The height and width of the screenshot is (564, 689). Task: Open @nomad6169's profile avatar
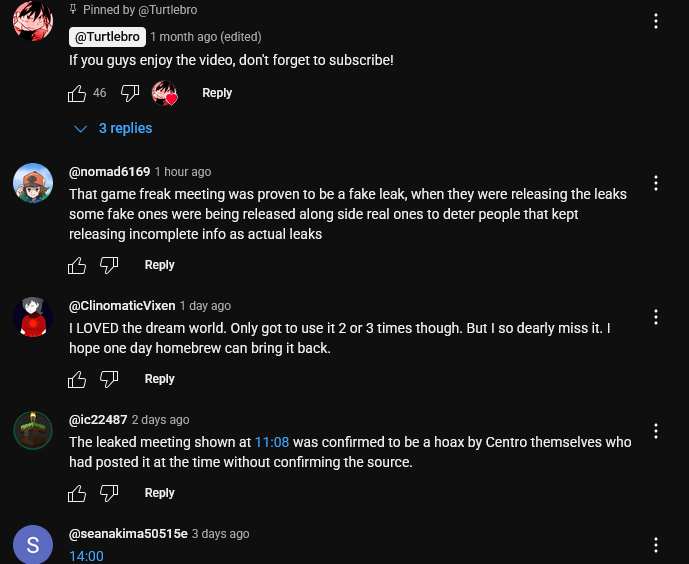tap(33, 183)
